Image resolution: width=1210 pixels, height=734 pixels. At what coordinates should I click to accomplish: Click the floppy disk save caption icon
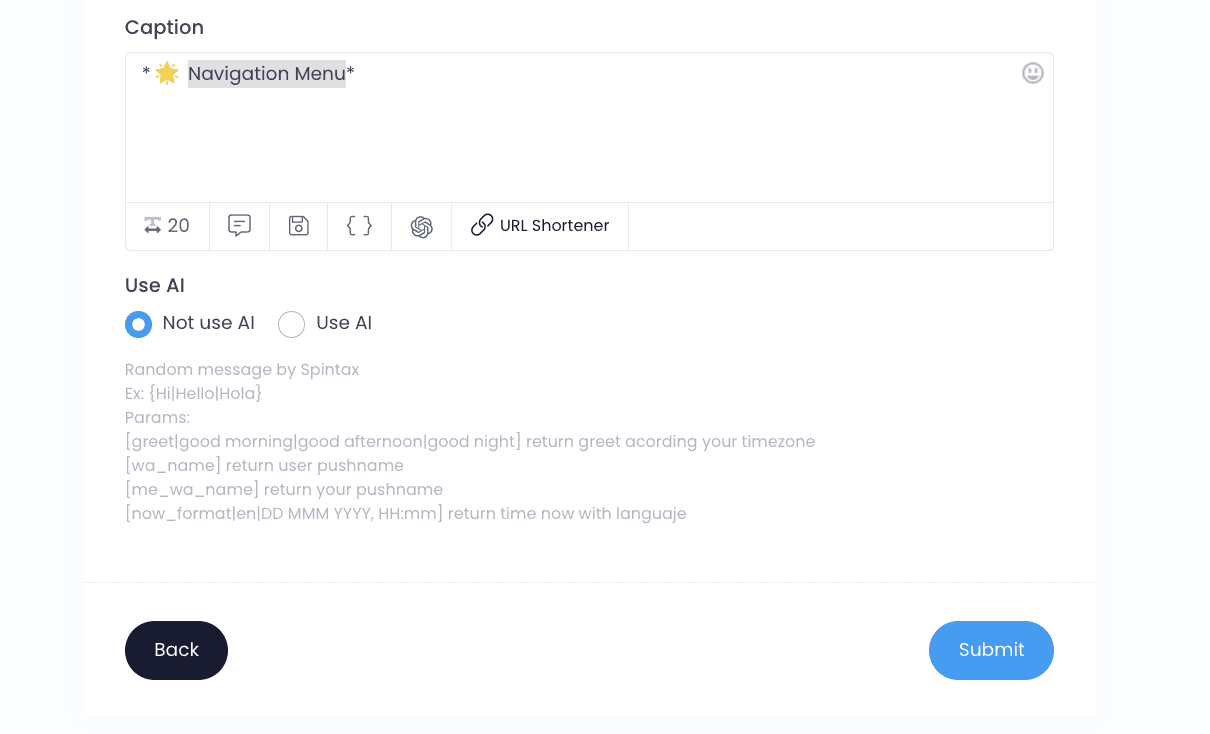tap(298, 226)
